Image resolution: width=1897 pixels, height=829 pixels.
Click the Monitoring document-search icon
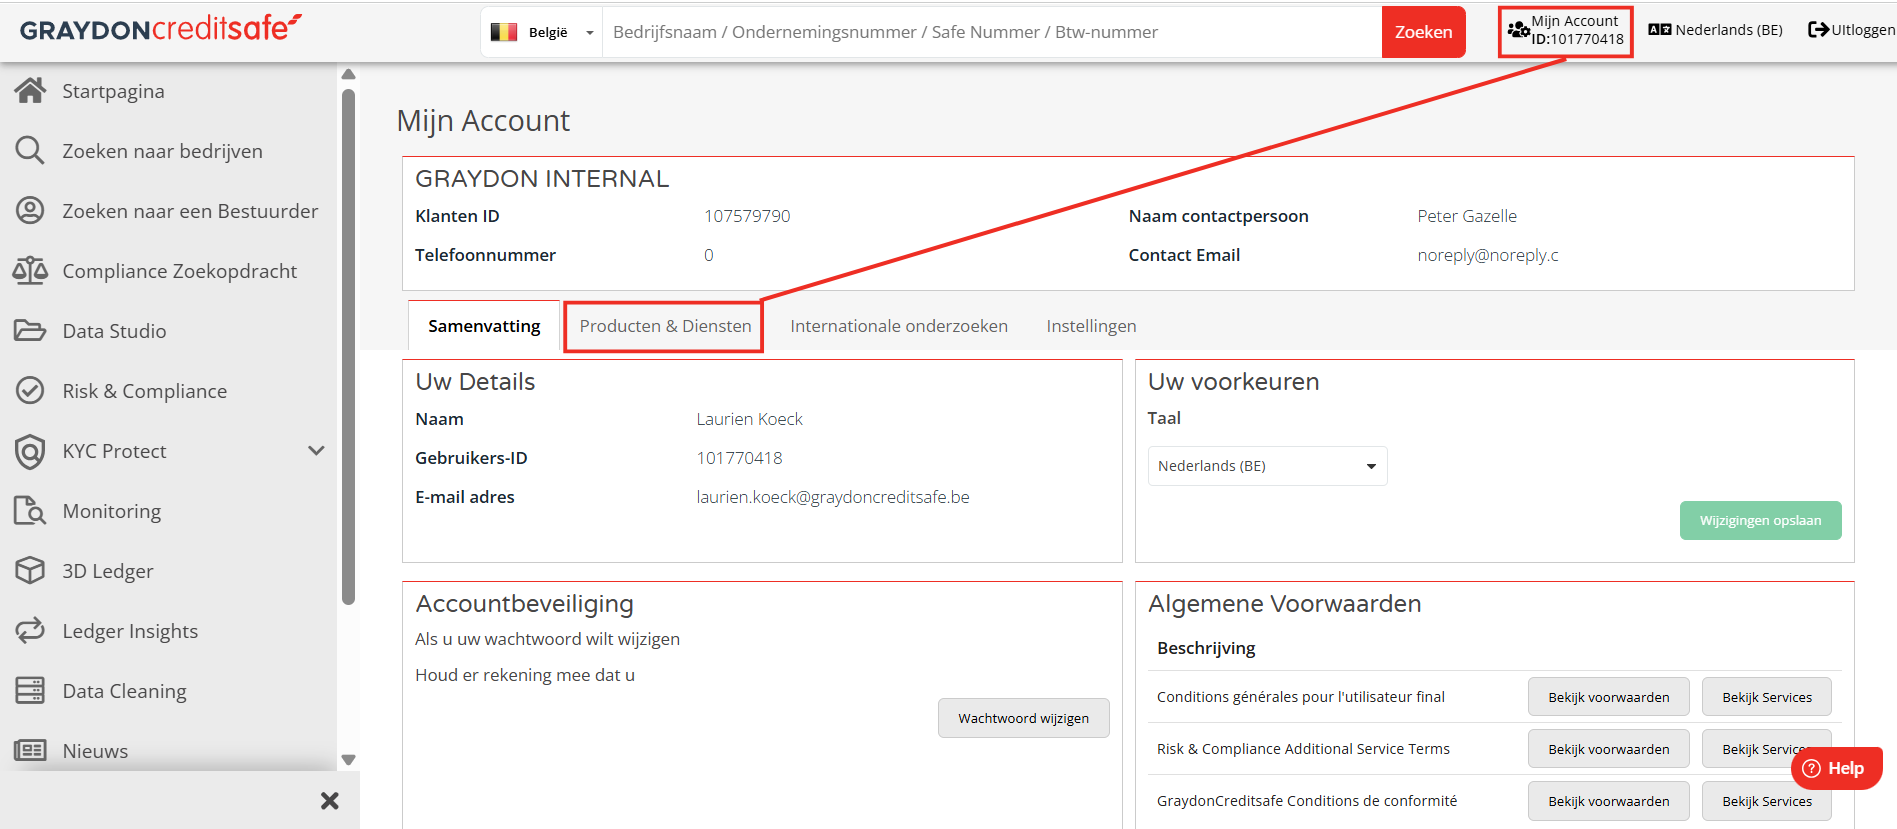[x=30, y=511]
